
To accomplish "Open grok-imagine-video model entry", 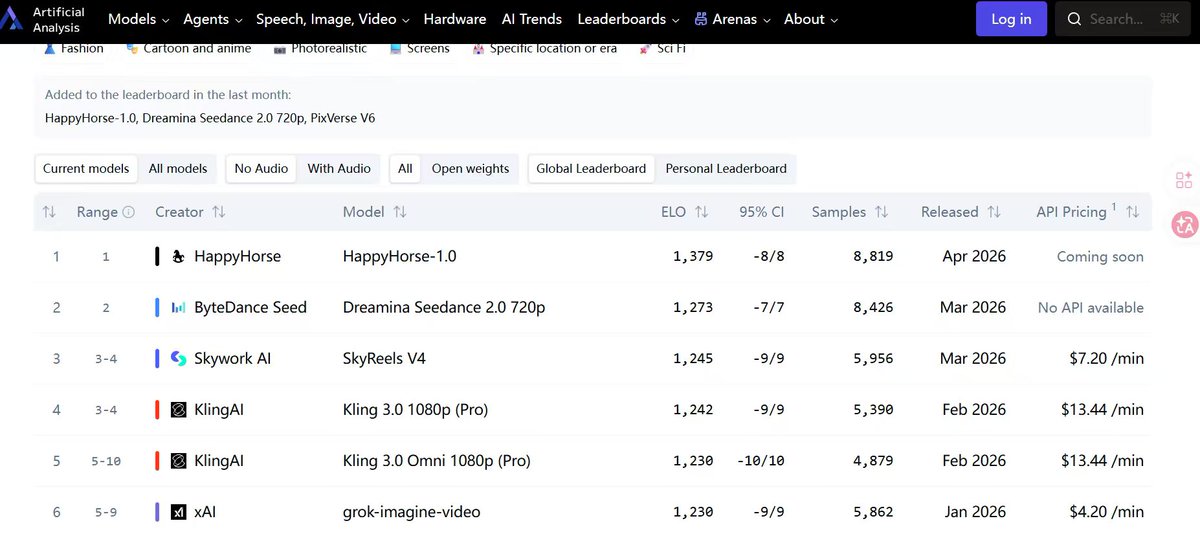I will (411, 512).
